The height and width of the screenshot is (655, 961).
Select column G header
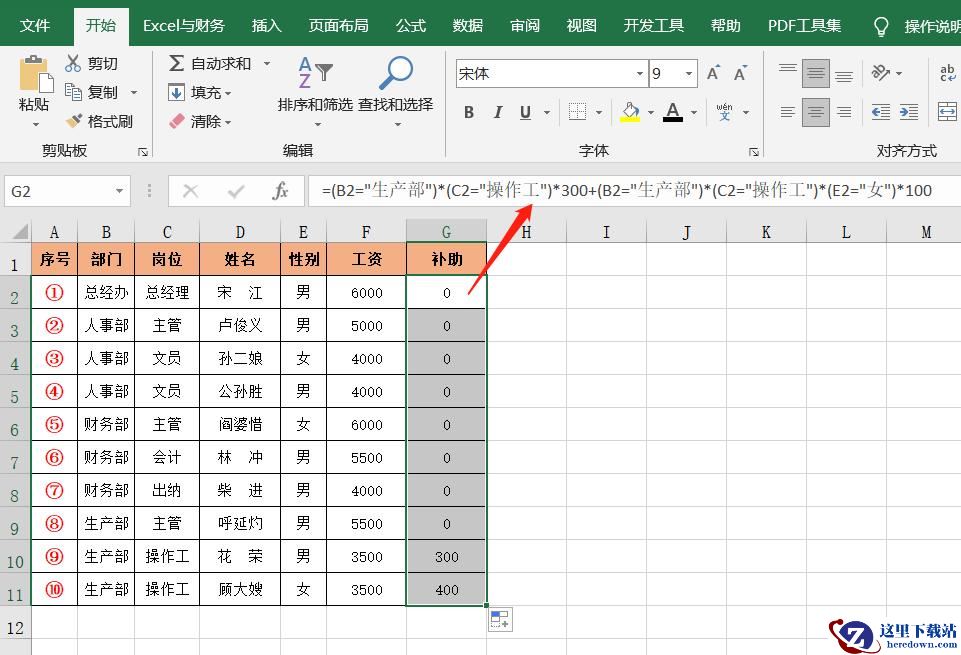(446, 232)
